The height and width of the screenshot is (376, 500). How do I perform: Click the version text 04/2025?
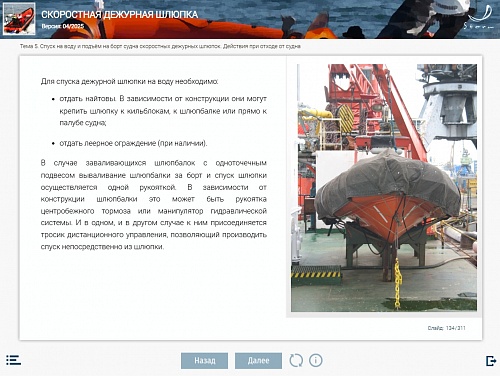(63, 26)
